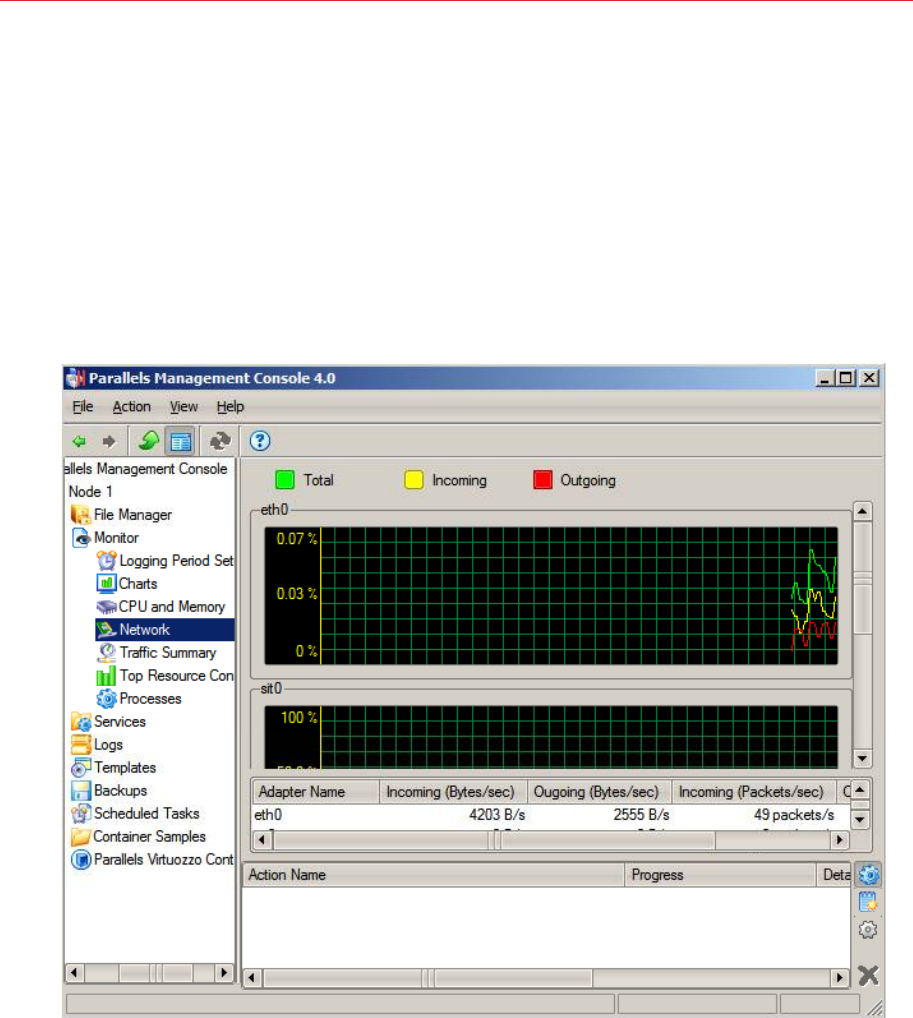Click the green refresh arrow toolbar icon
Image resolution: width=913 pixels, height=1018 pixels.
149,441
